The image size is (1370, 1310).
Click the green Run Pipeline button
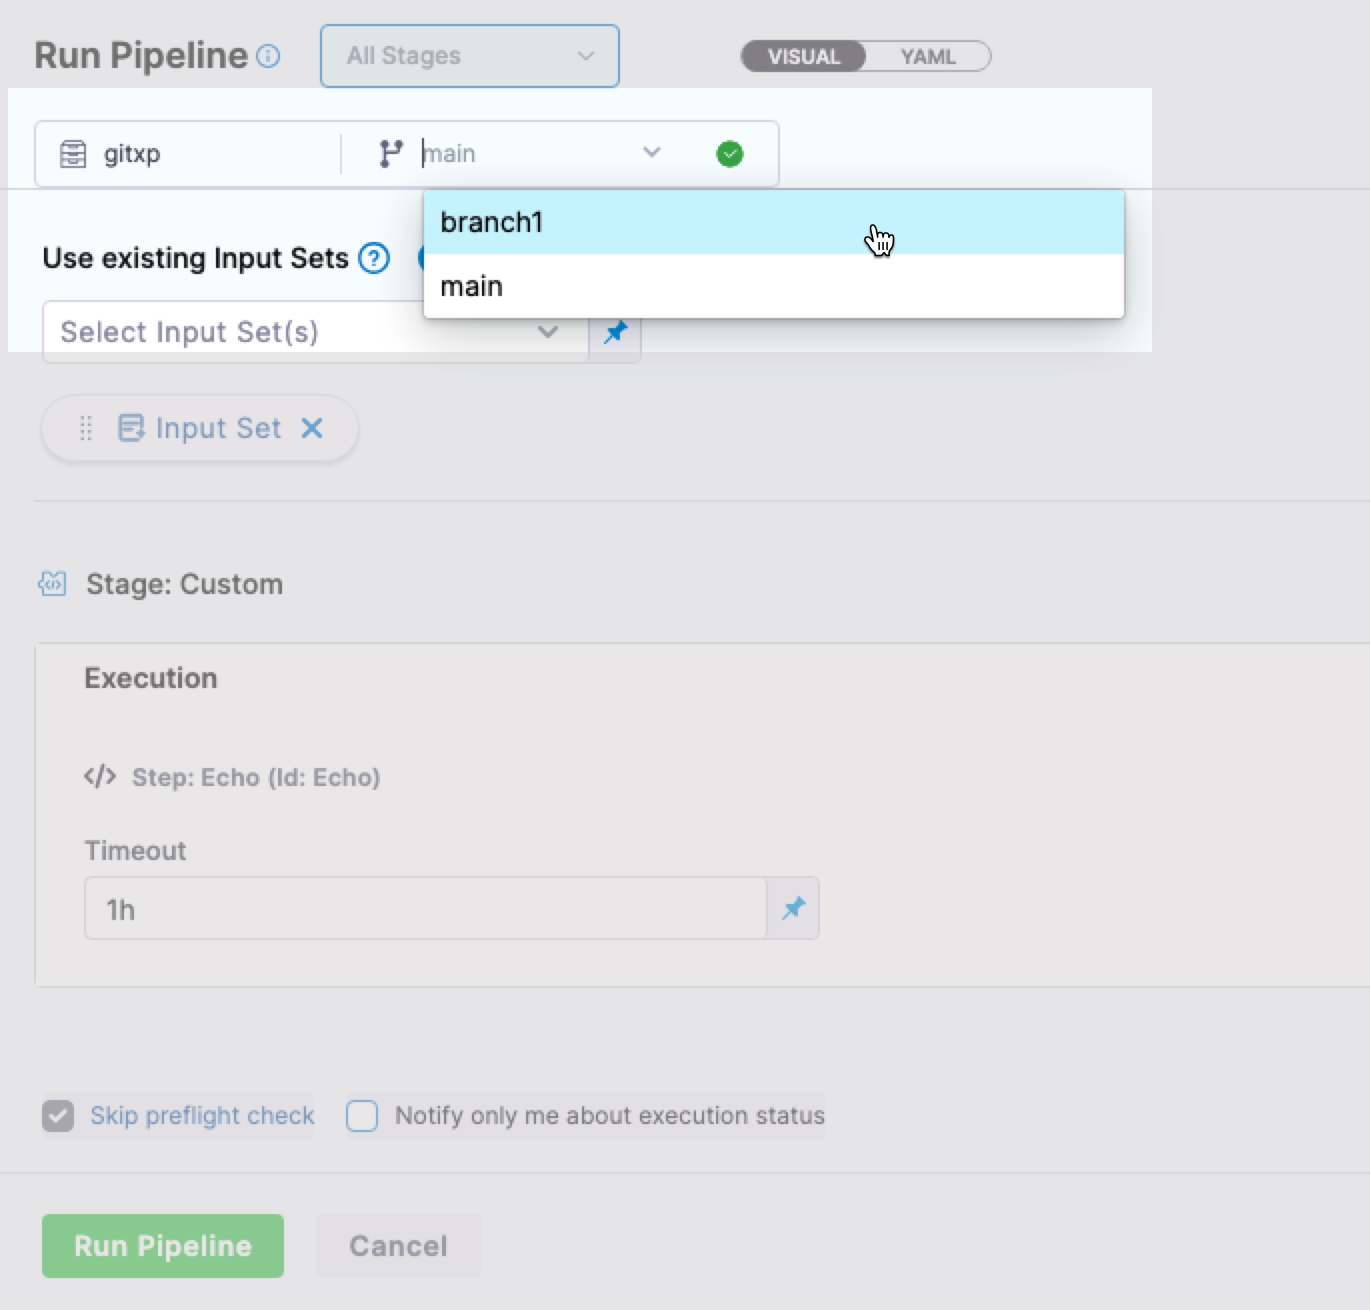(163, 1246)
